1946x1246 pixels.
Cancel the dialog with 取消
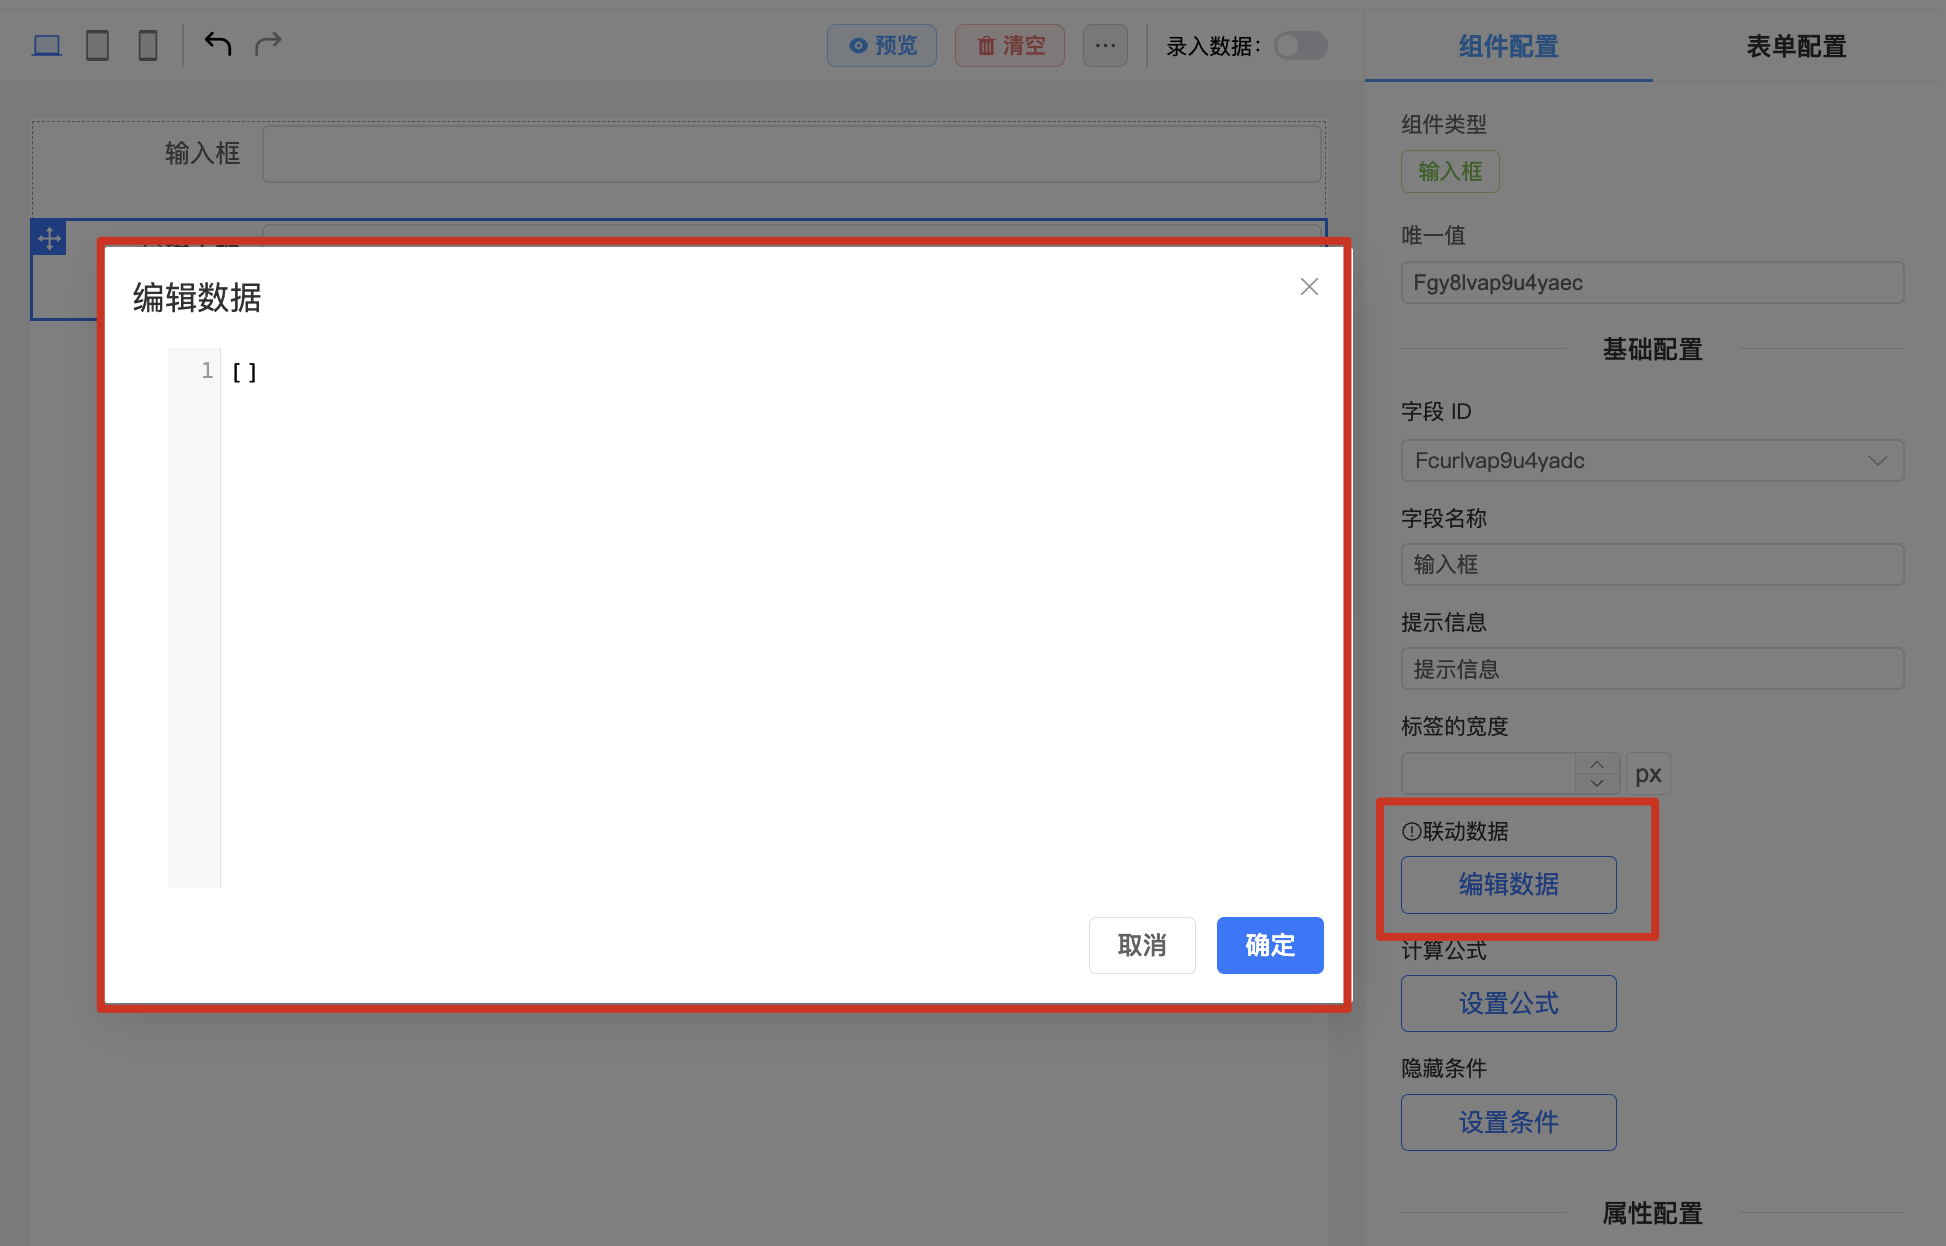[1142, 945]
